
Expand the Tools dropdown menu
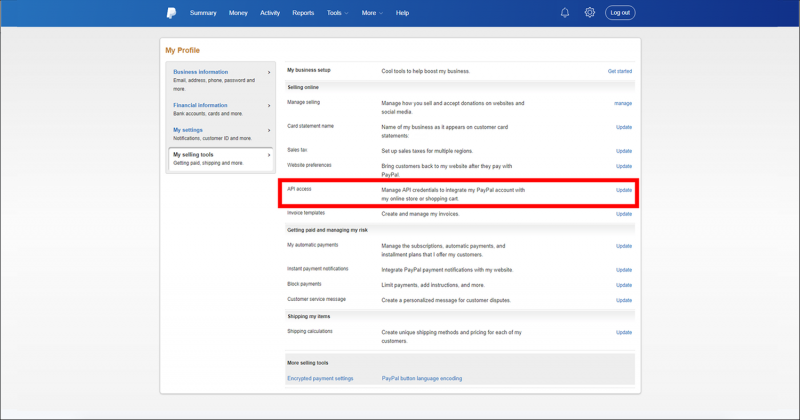pos(337,13)
